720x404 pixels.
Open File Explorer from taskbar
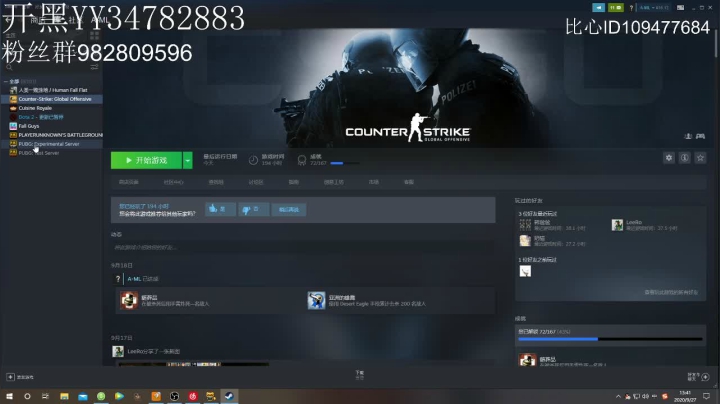point(64,396)
